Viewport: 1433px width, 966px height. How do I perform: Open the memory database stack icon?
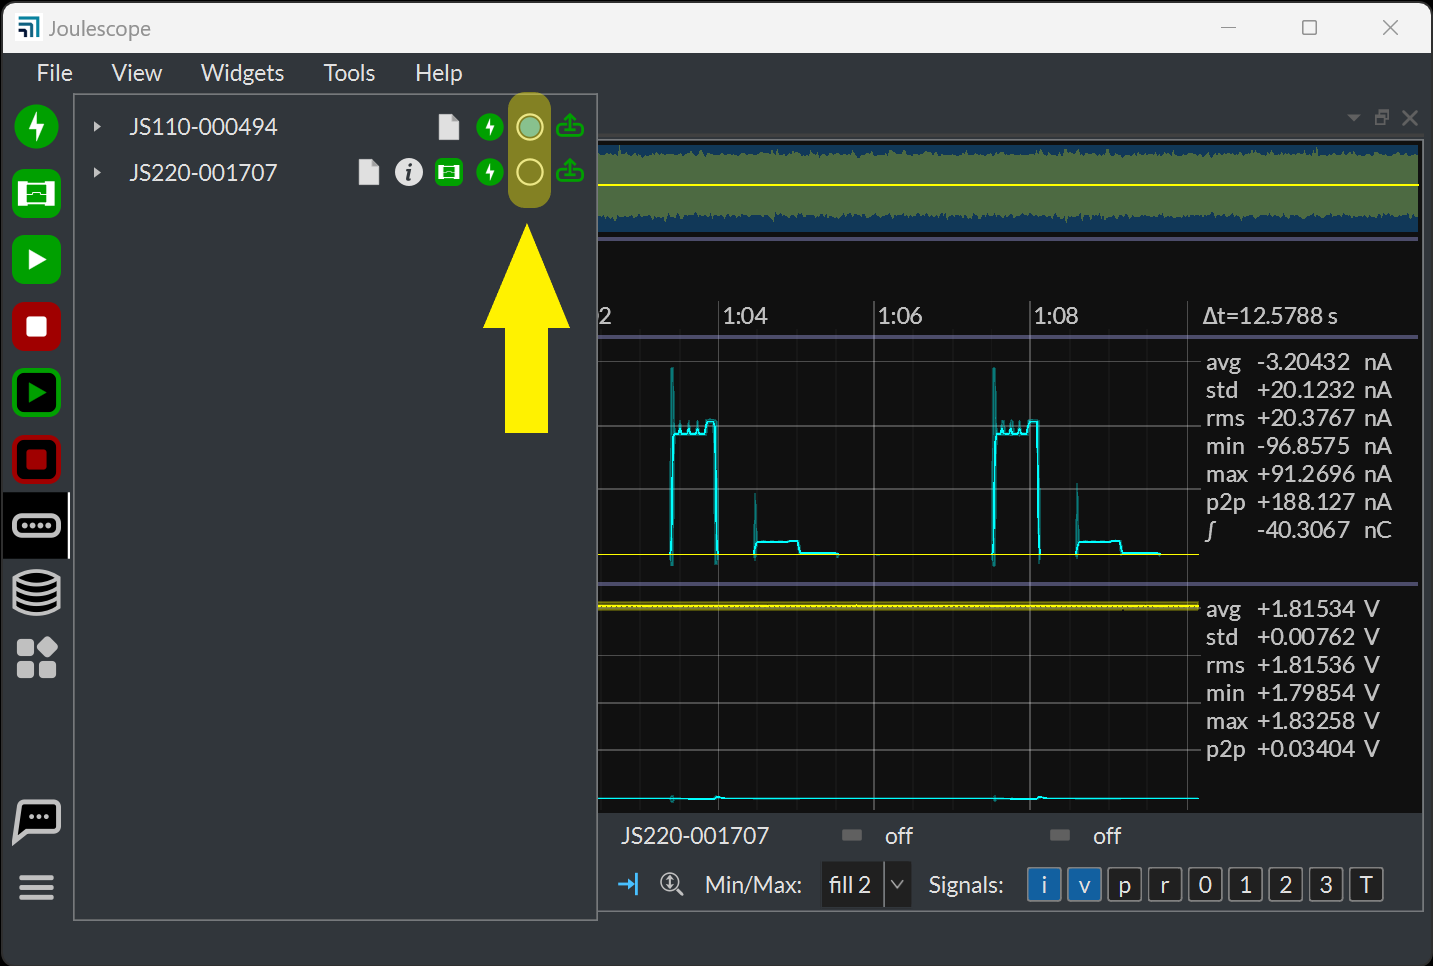click(x=36, y=592)
